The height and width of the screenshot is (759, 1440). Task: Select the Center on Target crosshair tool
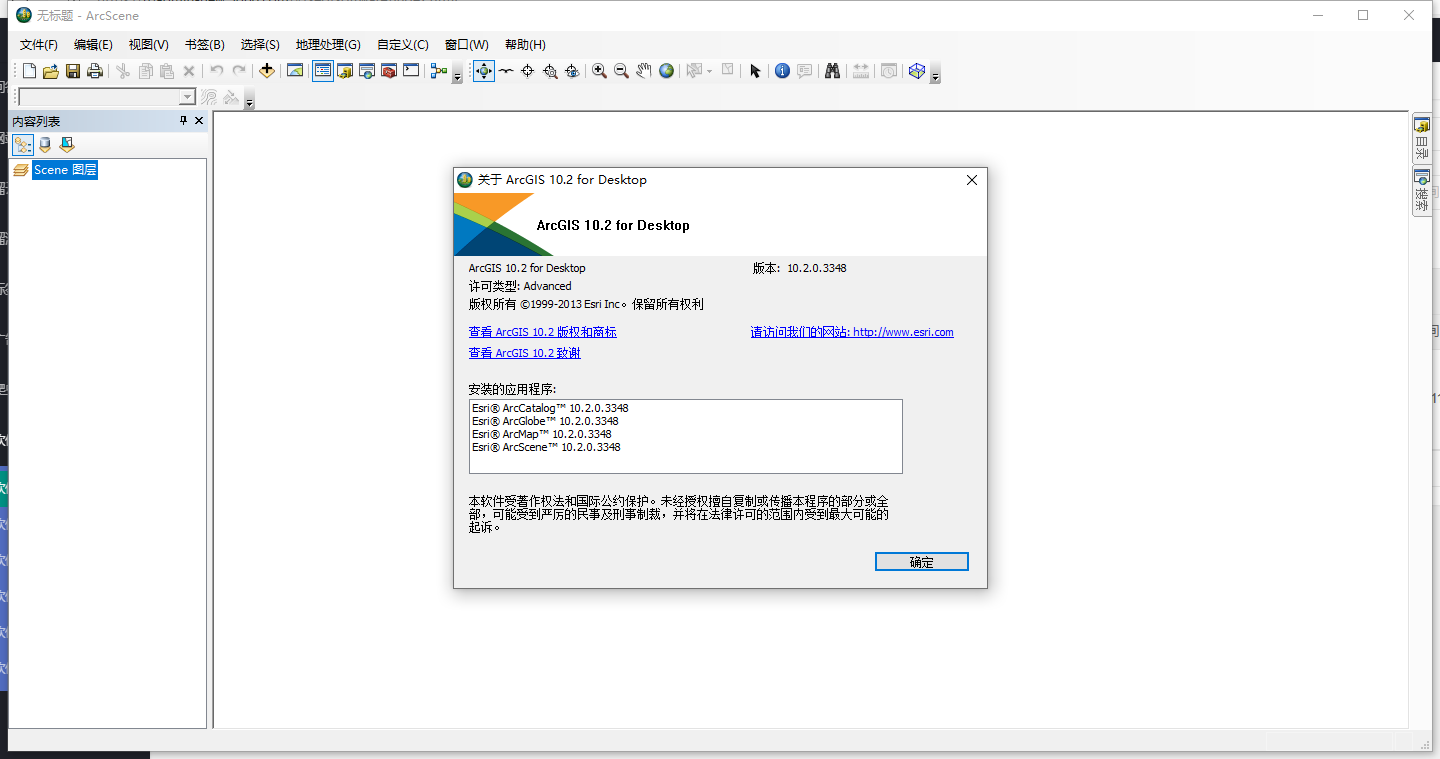pyautogui.click(x=528, y=71)
